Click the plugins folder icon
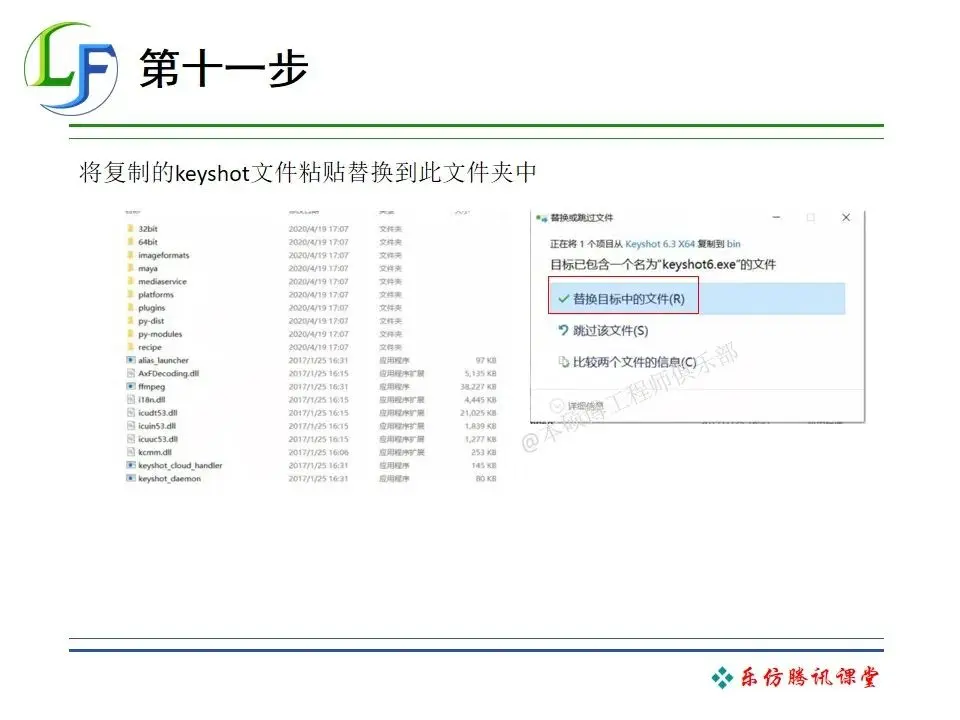This screenshot has height=720, width=960. (x=130, y=307)
